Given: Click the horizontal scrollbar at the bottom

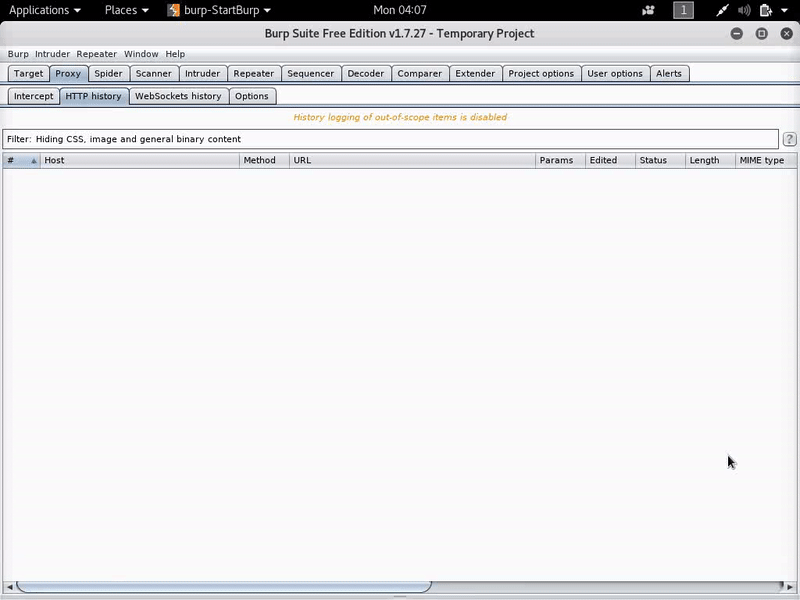Looking at the screenshot, I should click(225, 587).
